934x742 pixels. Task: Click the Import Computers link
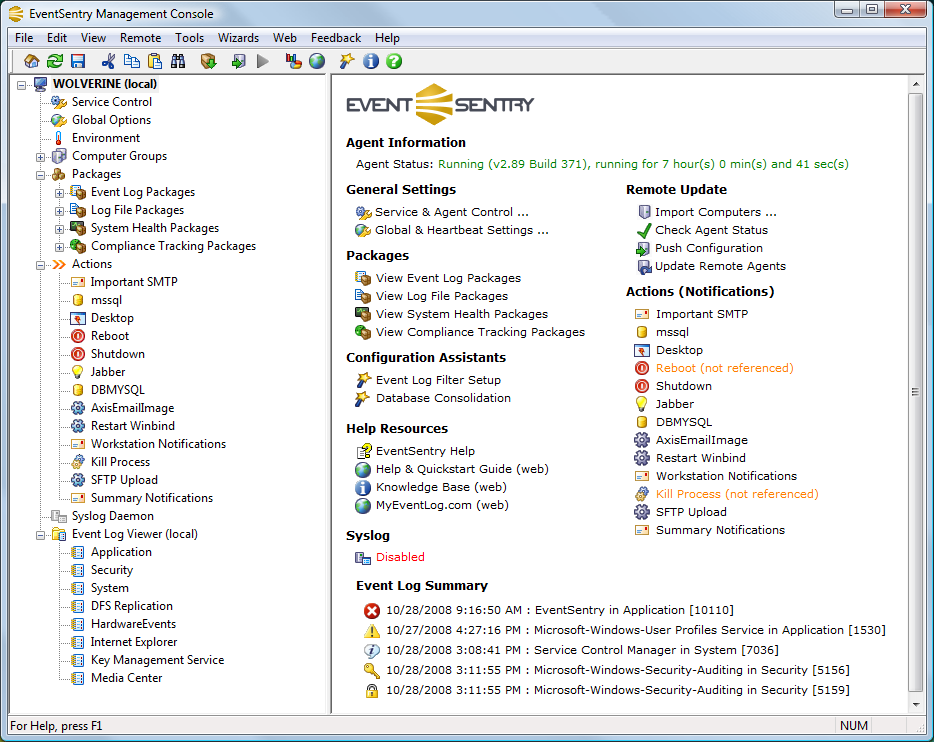pos(716,213)
